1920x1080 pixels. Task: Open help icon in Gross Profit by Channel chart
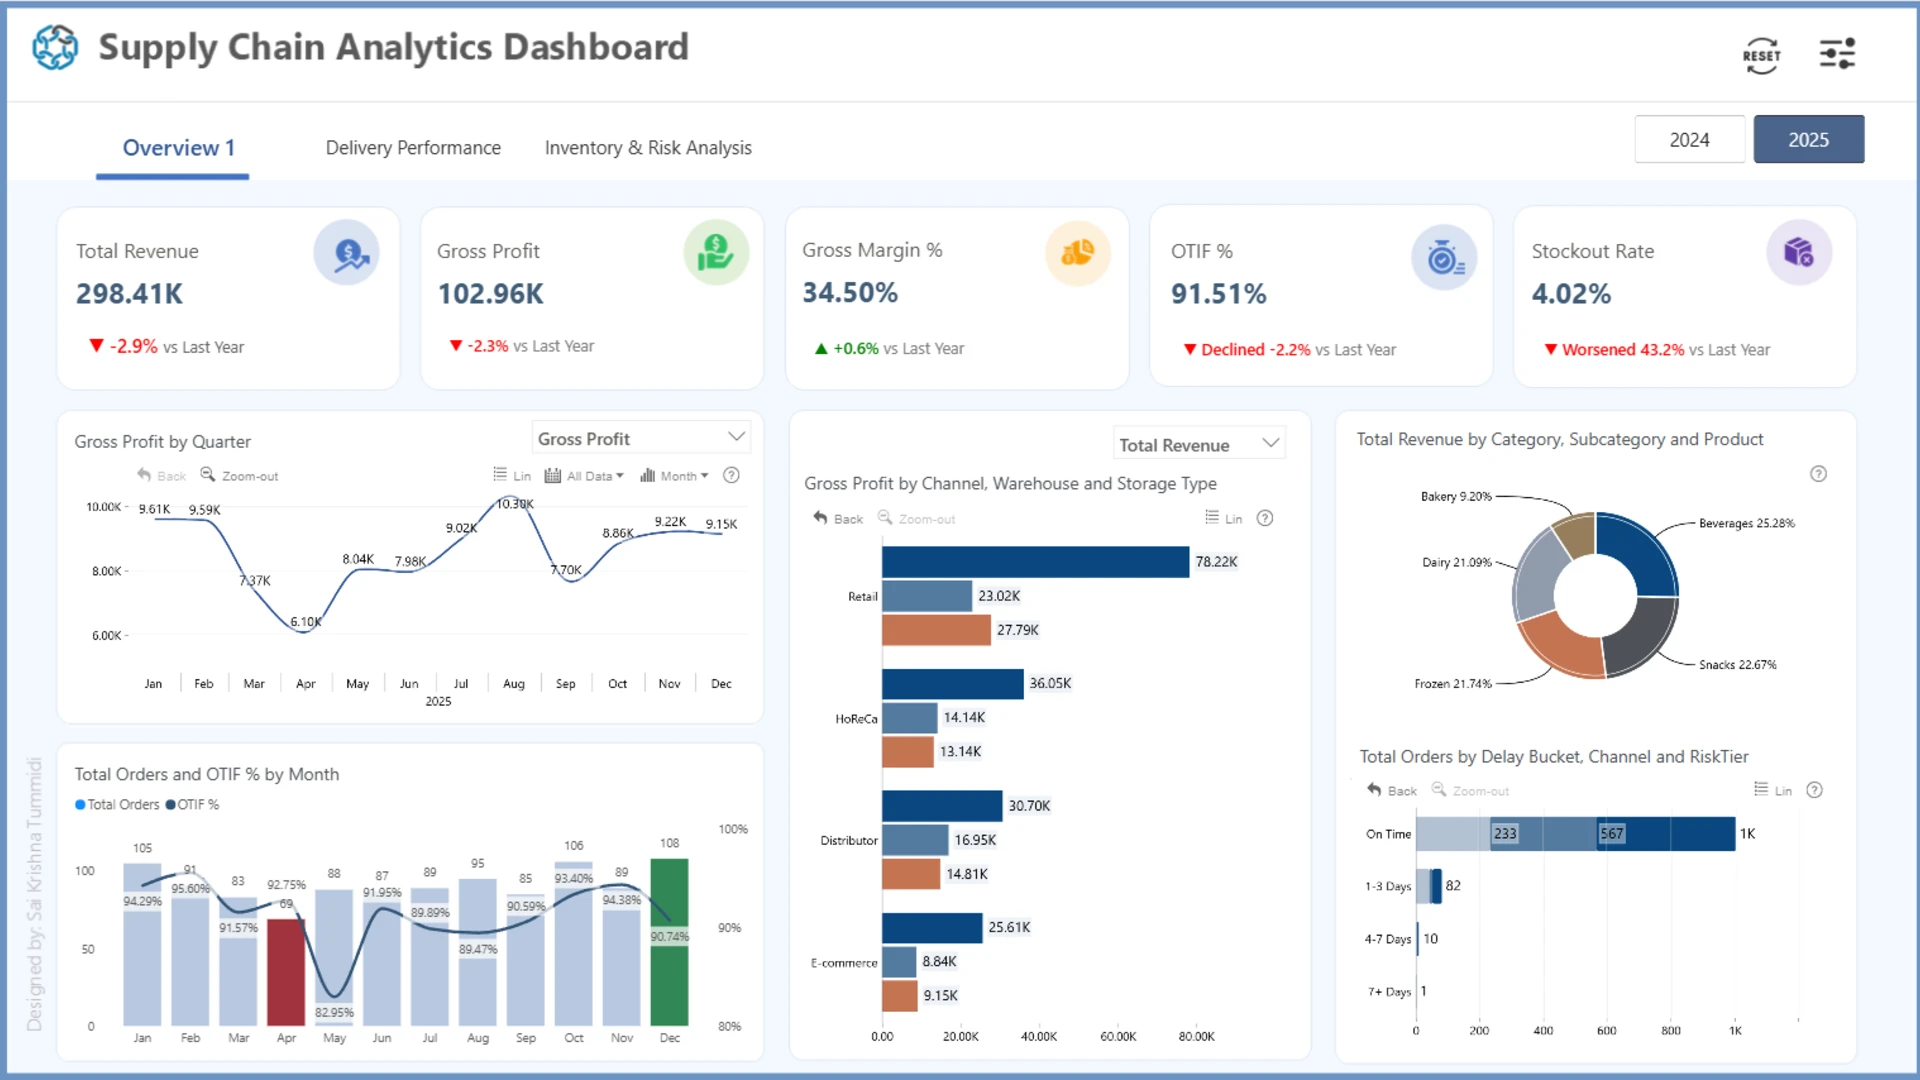[1265, 518]
